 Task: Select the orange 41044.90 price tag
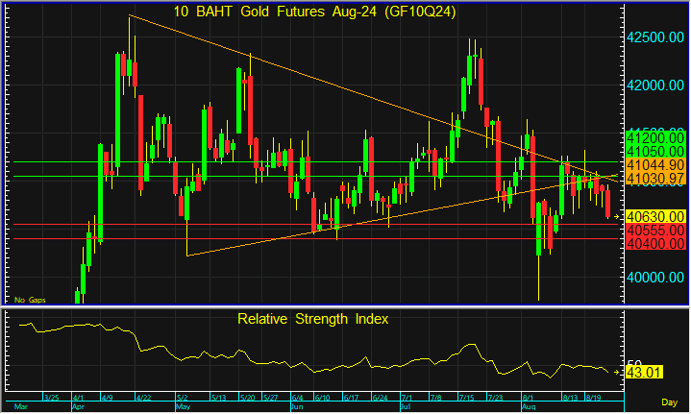(x=653, y=163)
